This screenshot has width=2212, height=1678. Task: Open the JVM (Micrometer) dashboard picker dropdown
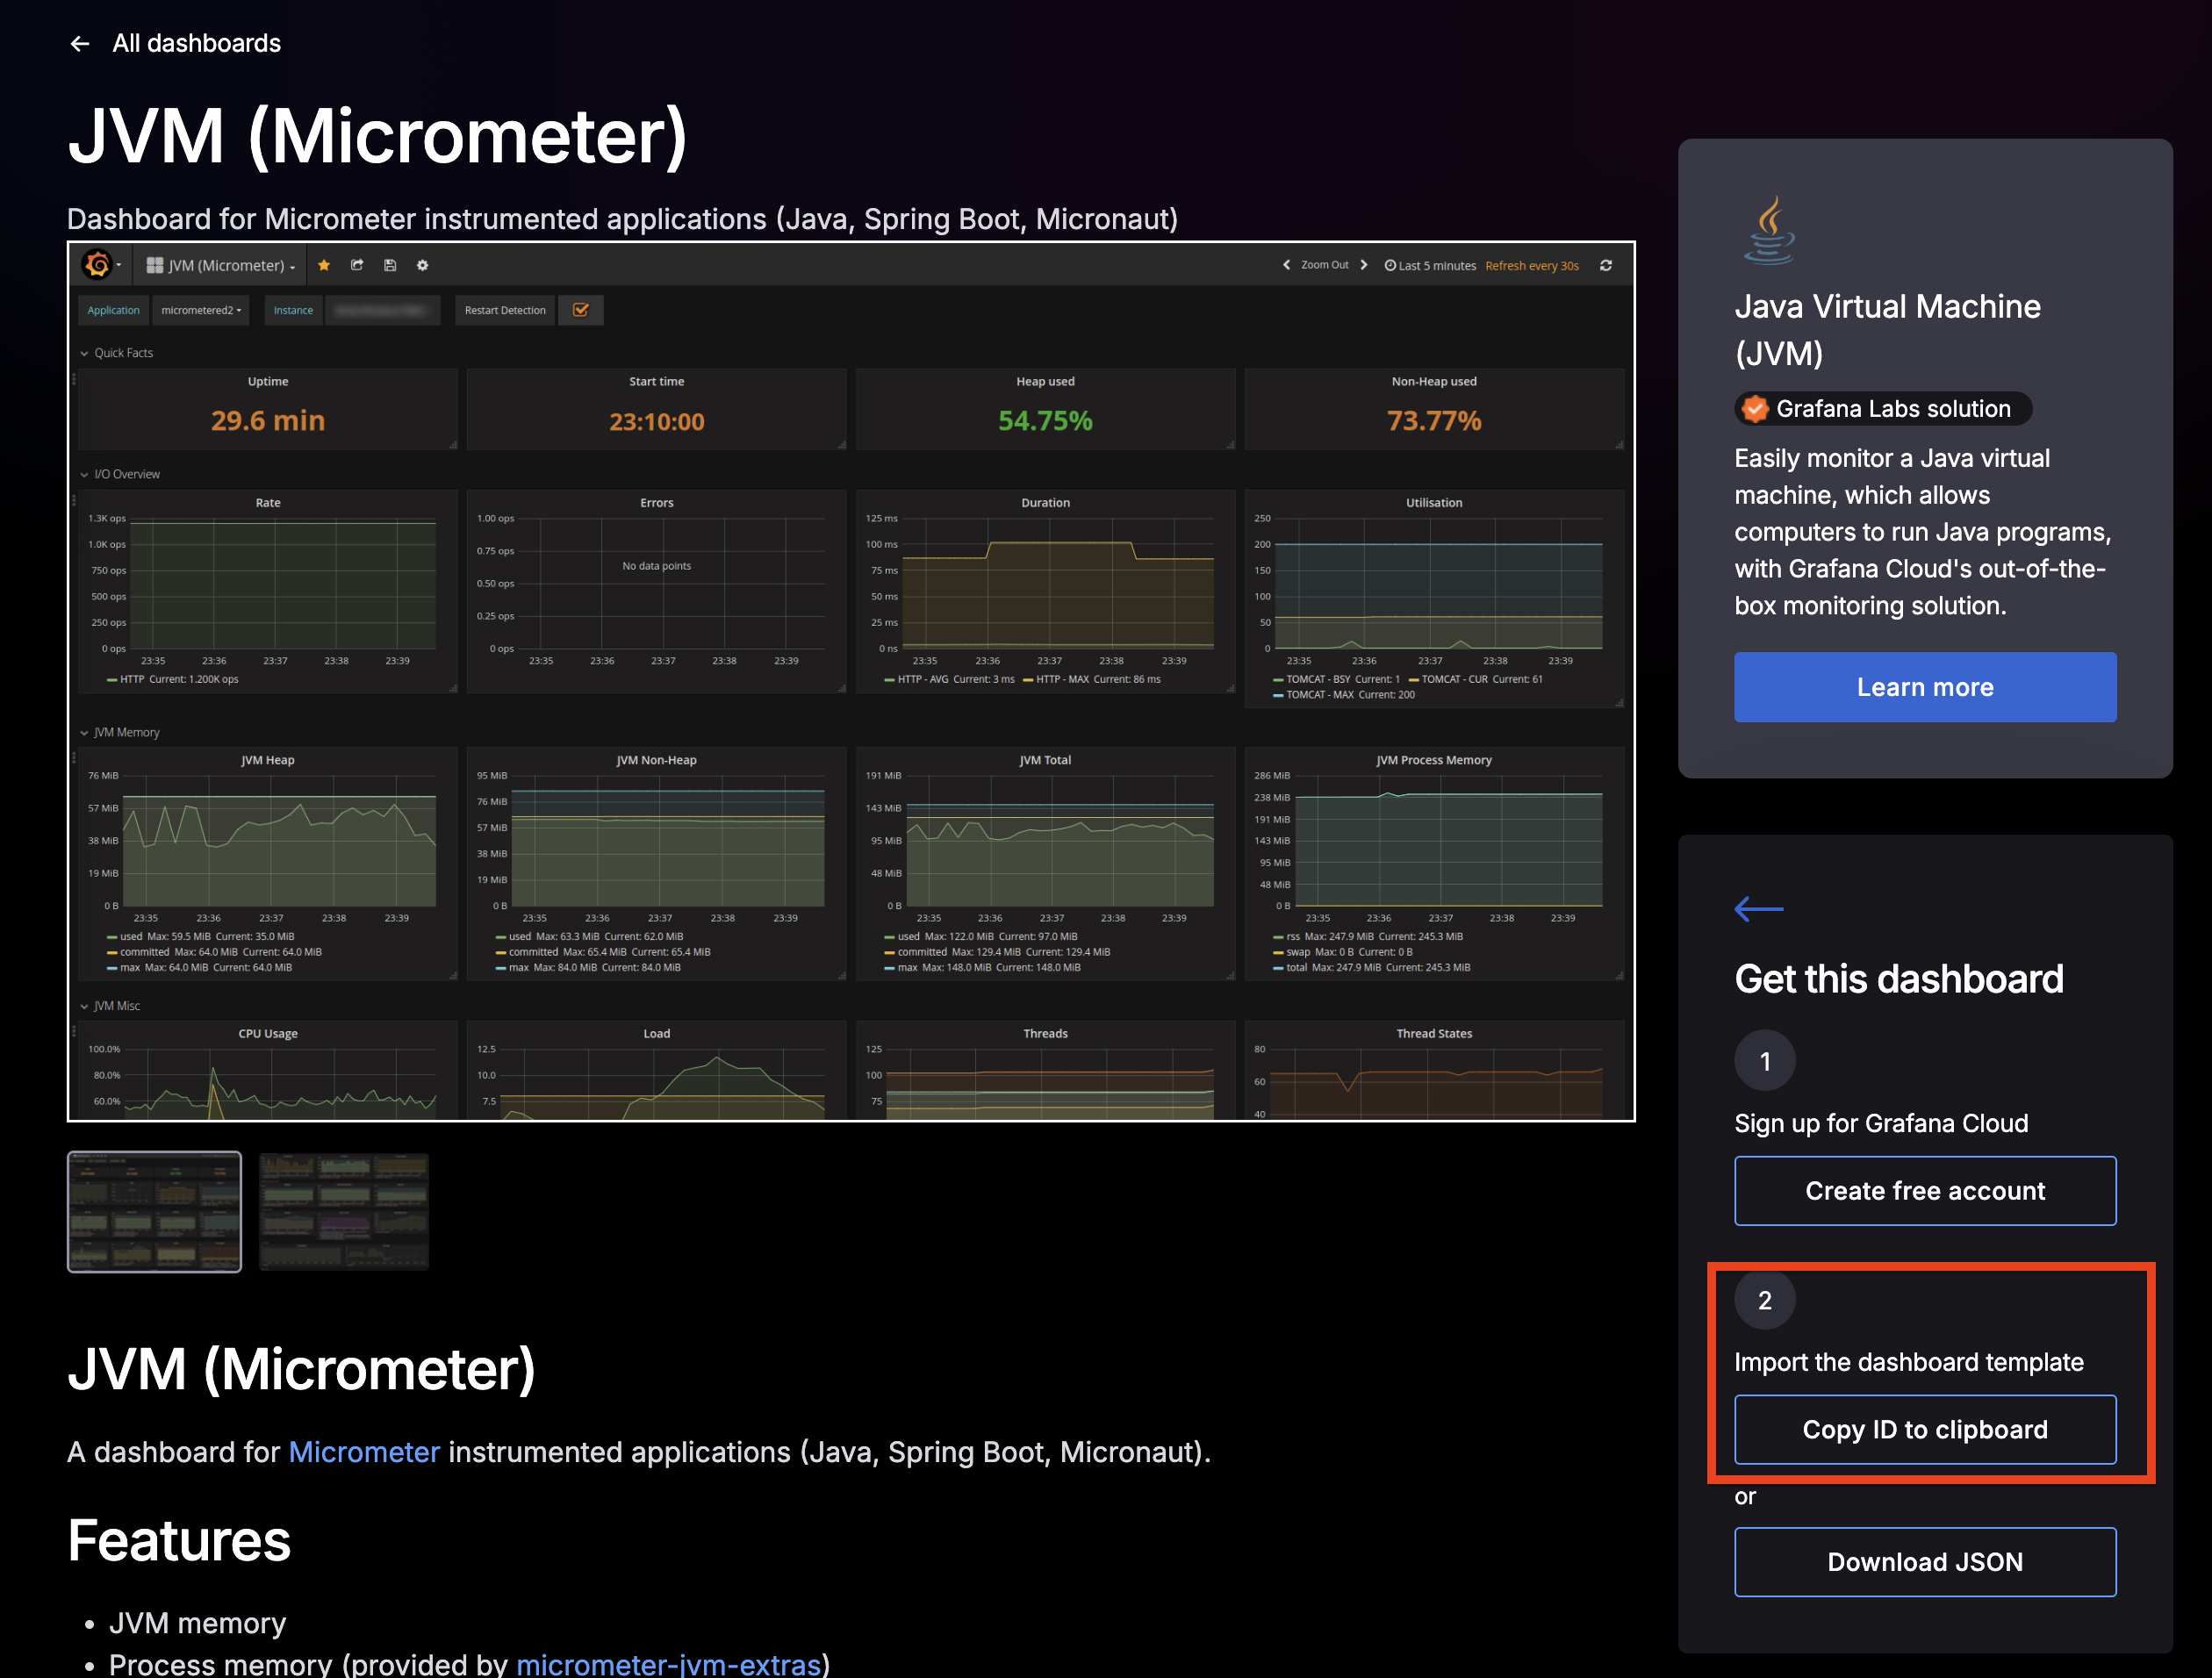coord(222,265)
